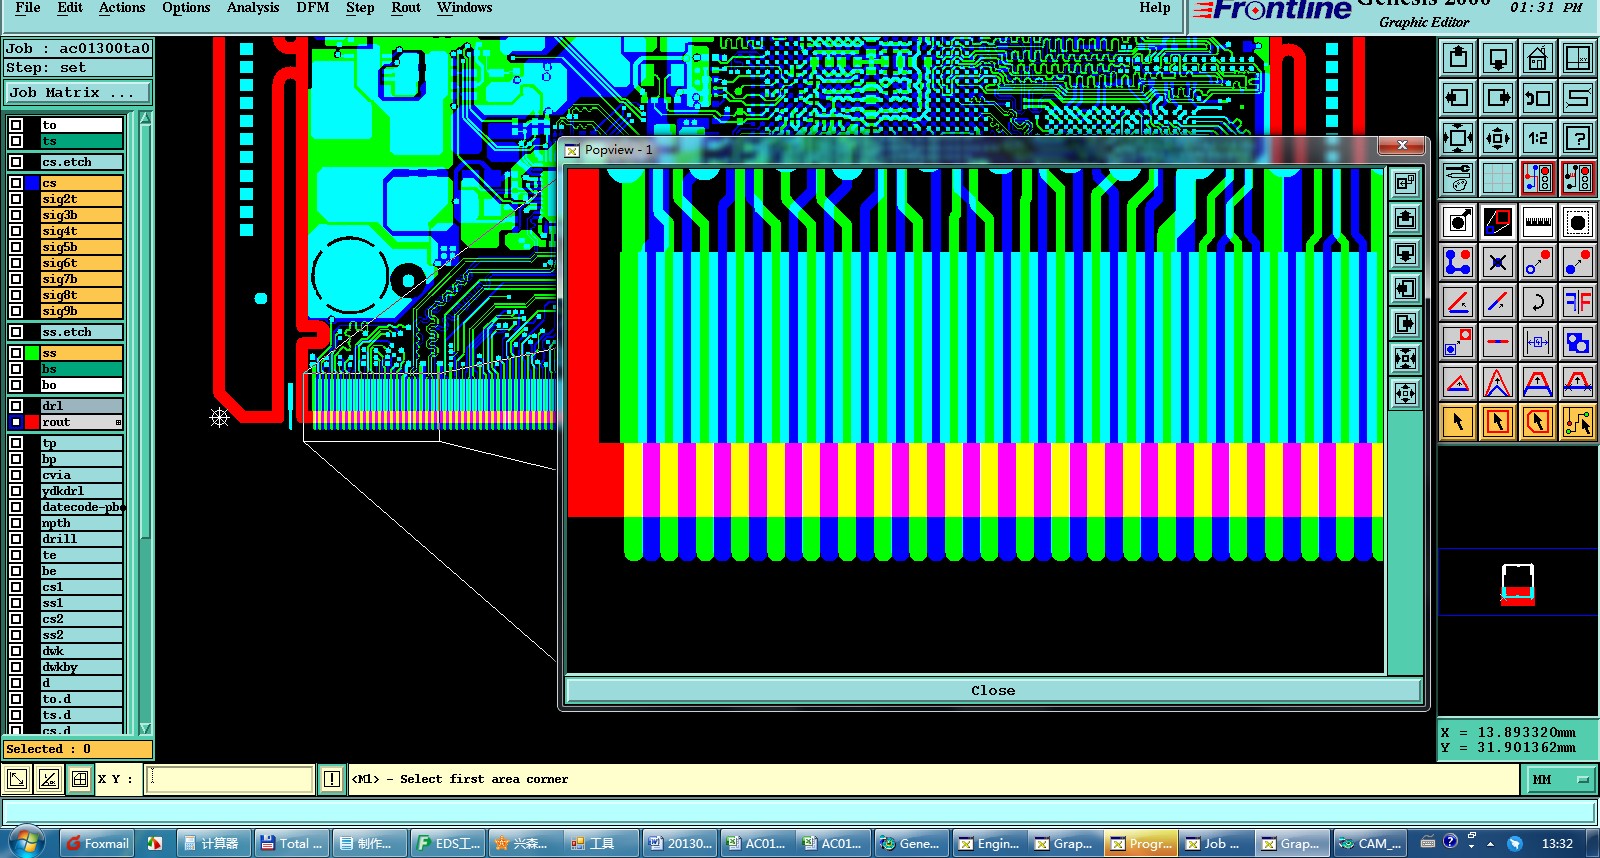Click the two overlapping blue shapes icon
The height and width of the screenshot is (858, 1600).
(x=1578, y=342)
